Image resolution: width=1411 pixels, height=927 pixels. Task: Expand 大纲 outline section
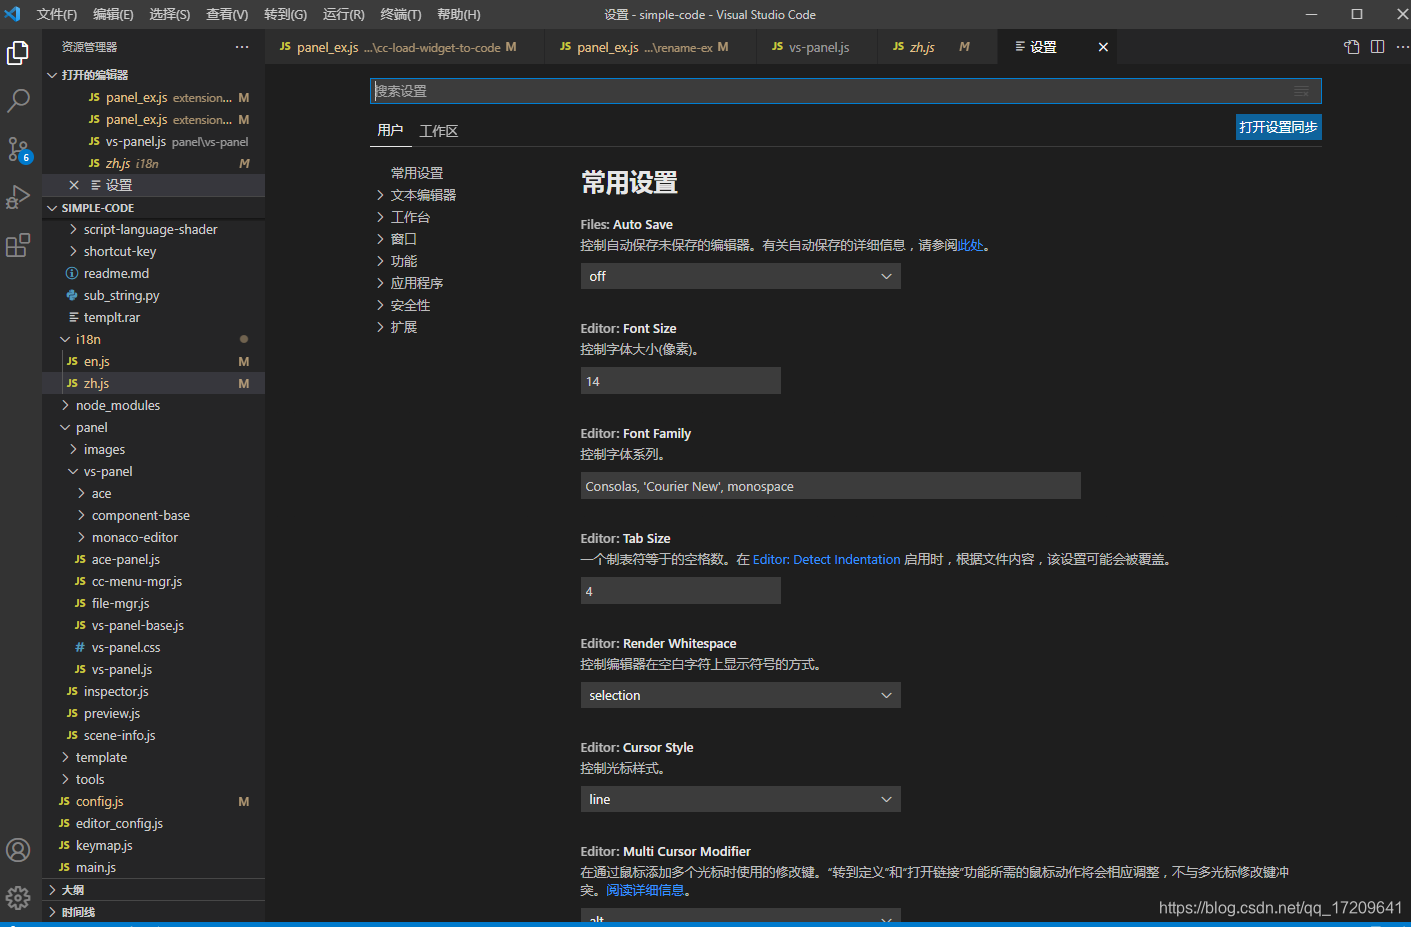(x=153, y=890)
